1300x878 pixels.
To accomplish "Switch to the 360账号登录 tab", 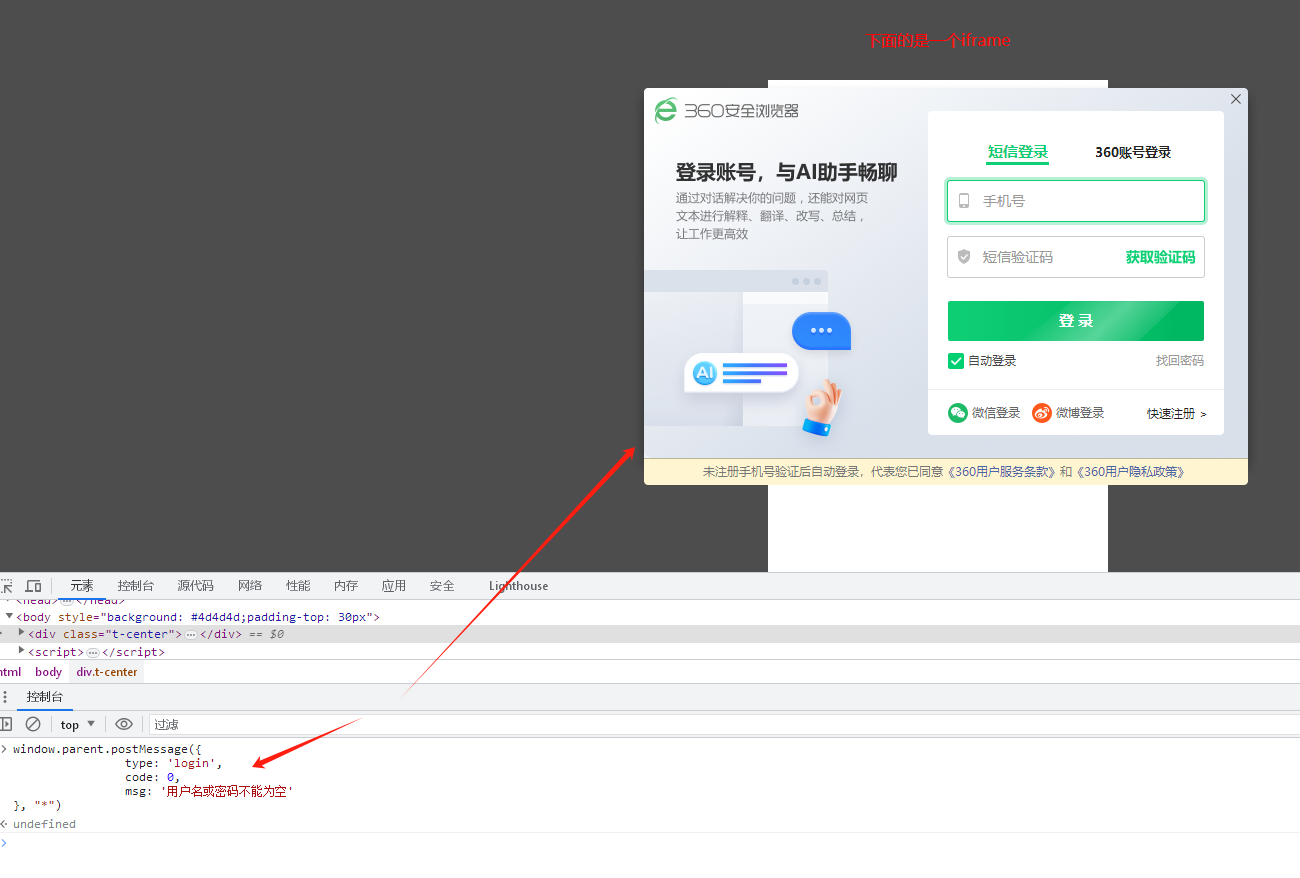I will (x=1131, y=152).
